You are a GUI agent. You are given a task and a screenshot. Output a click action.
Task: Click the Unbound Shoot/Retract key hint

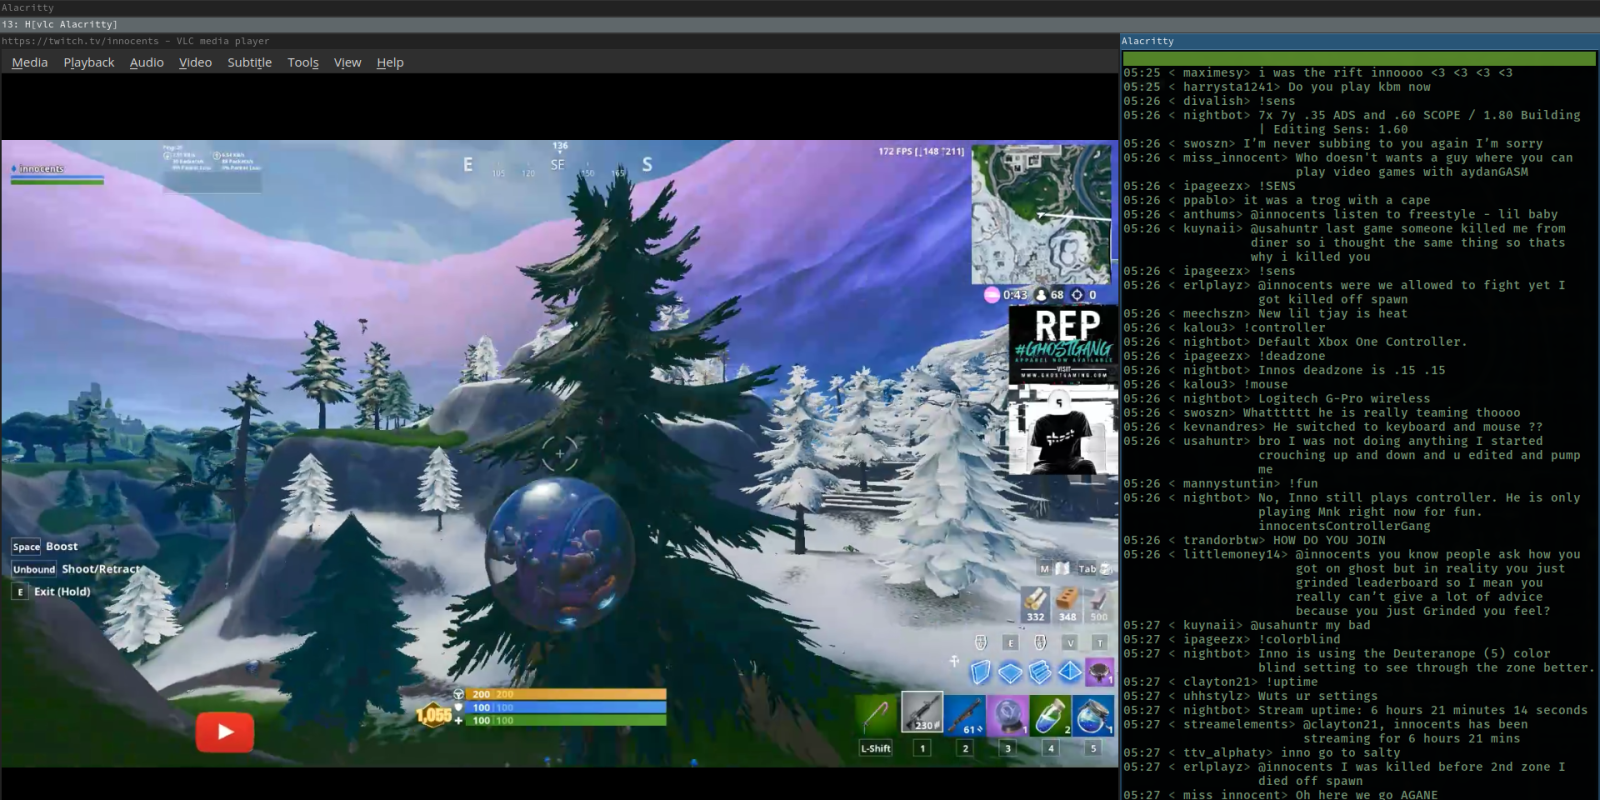point(76,569)
